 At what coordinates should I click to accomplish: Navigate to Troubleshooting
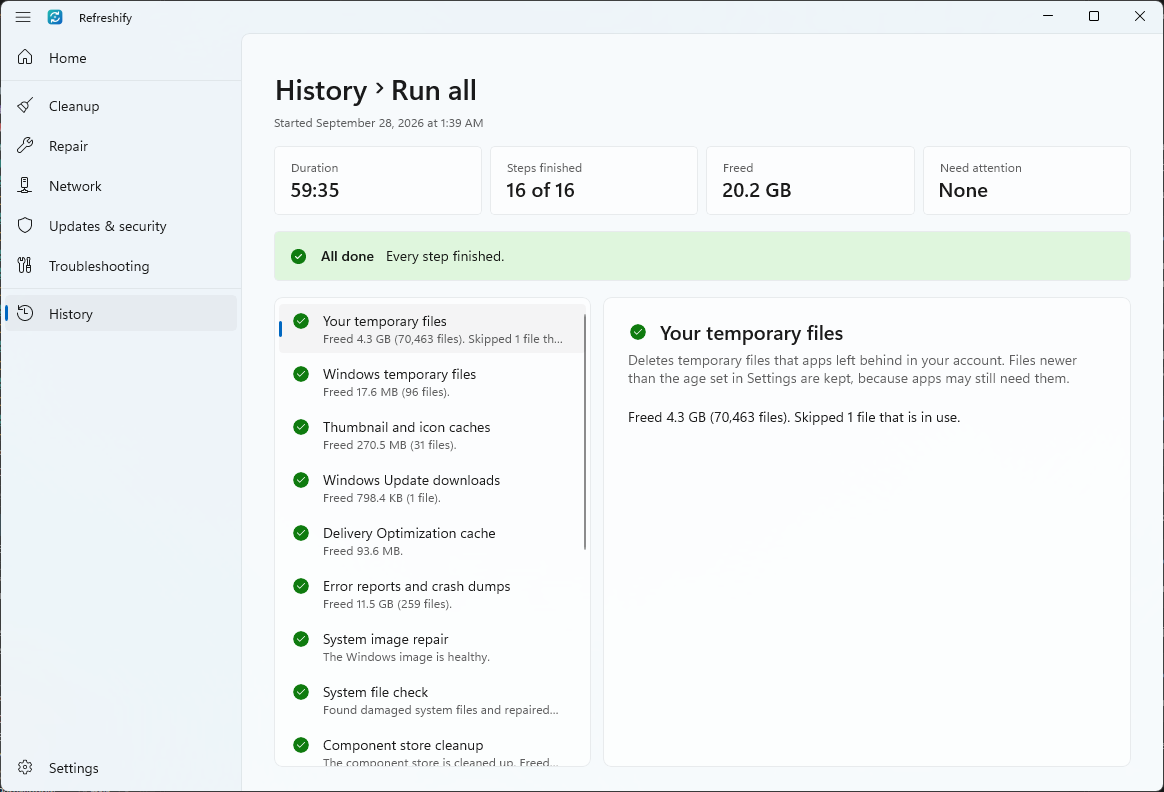click(x=121, y=266)
